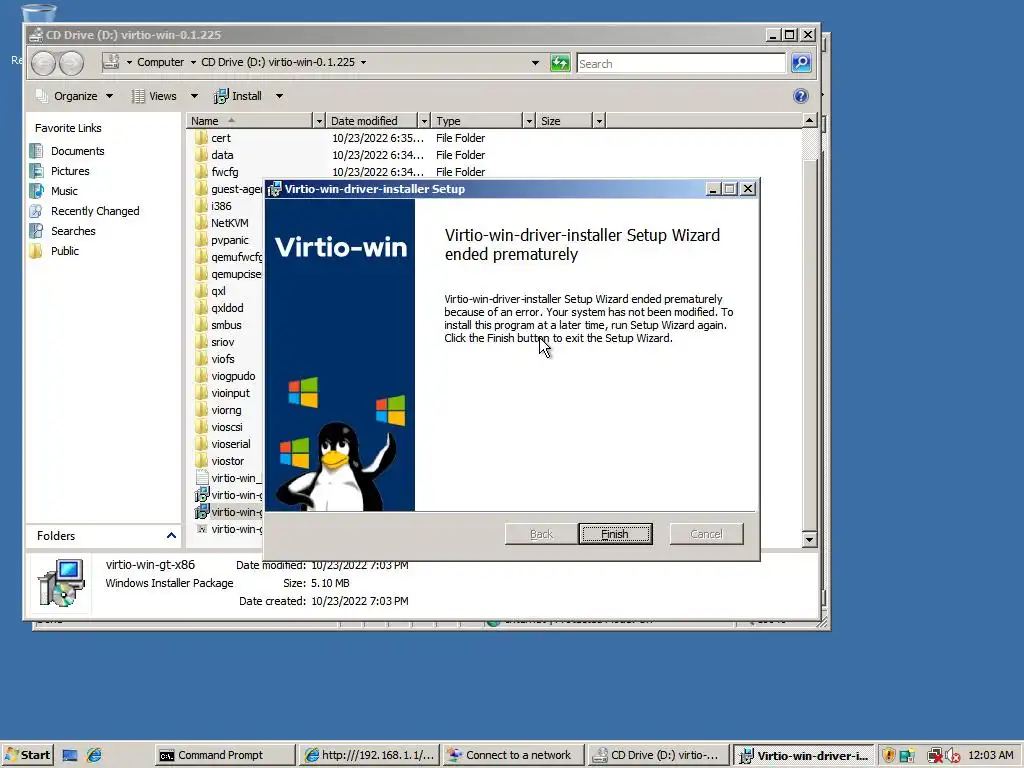Expand the Views dropdown arrow
The width and height of the screenshot is (1024, 768).
pos(194,96)
